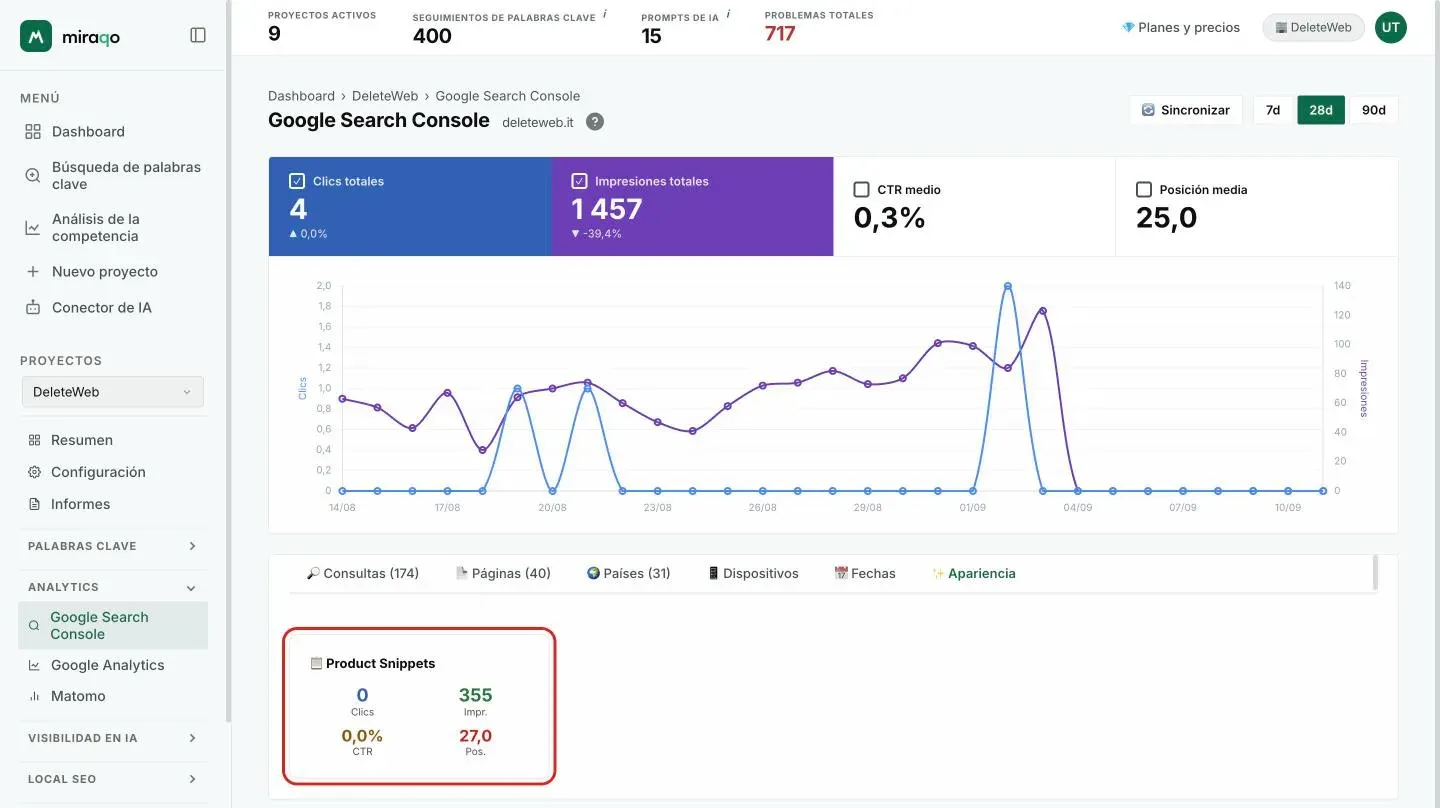
Task: Click the DeleteWeb project pill in header
Action: pos(1313,28)
